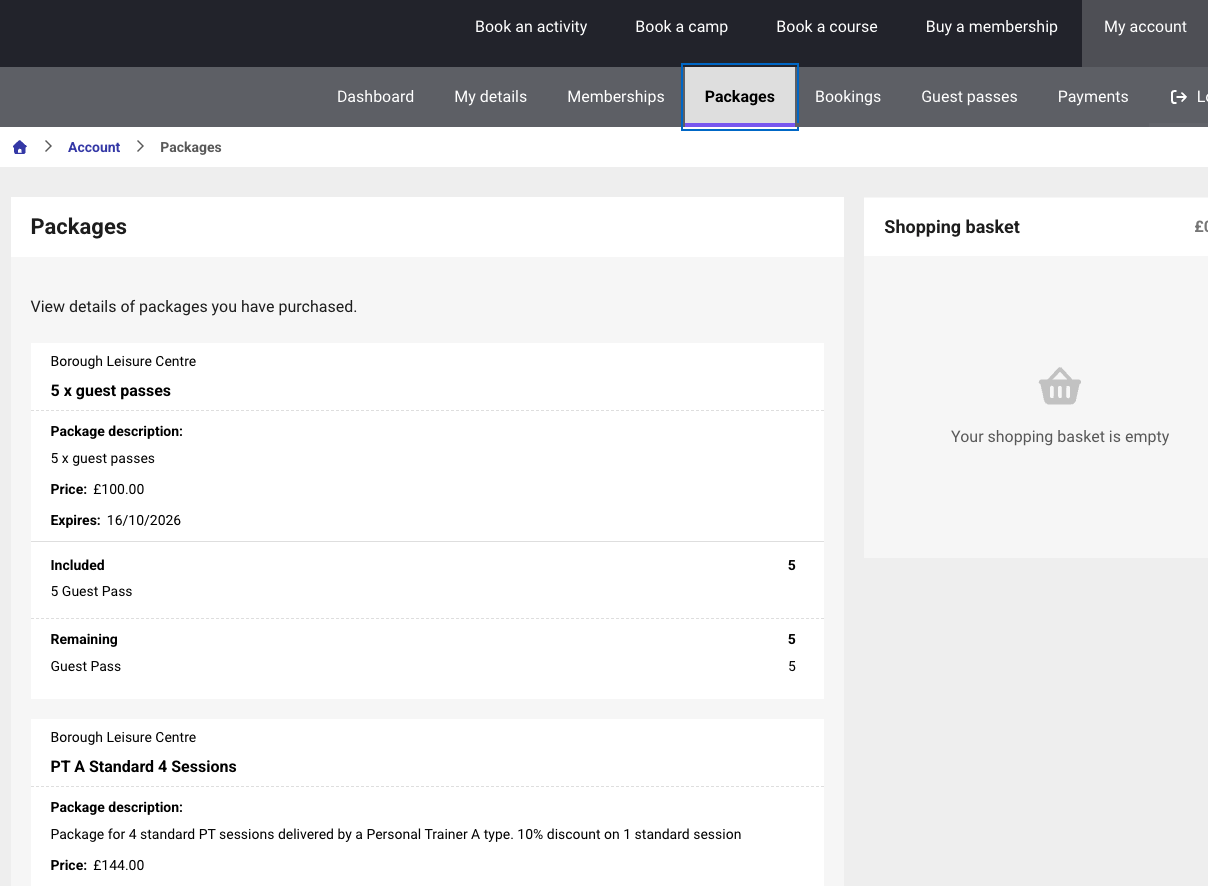Image resolution: width=1208 pixels, height=886 pixels.
Task: Click the home icon in breadcrumb
Action: click(20, 147)
